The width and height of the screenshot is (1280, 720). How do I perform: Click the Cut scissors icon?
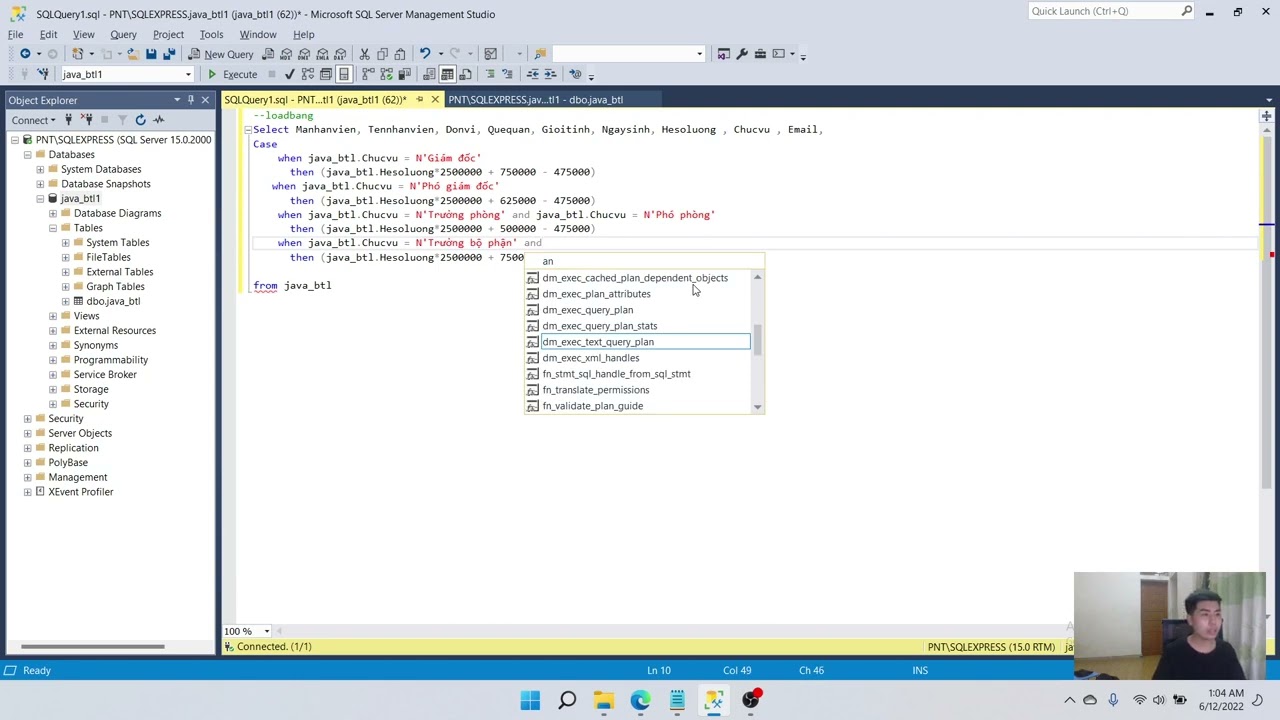[x=364, y=54]
